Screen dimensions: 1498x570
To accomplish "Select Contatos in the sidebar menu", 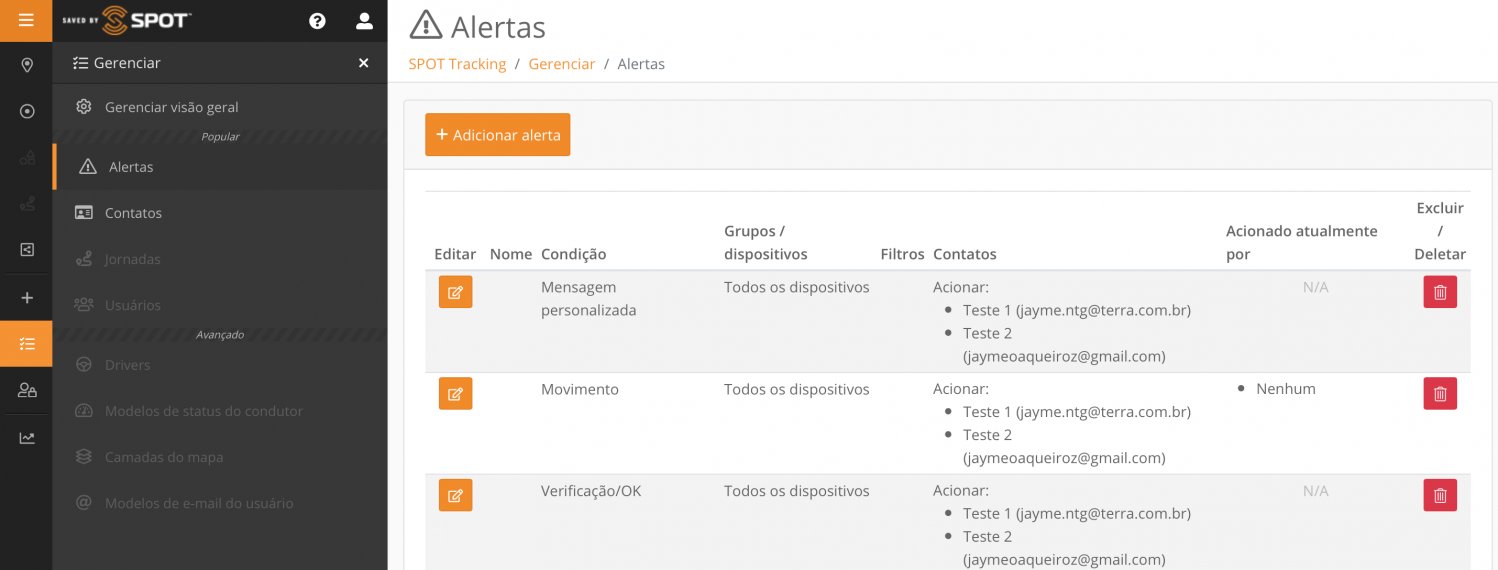I will (133, 213).
